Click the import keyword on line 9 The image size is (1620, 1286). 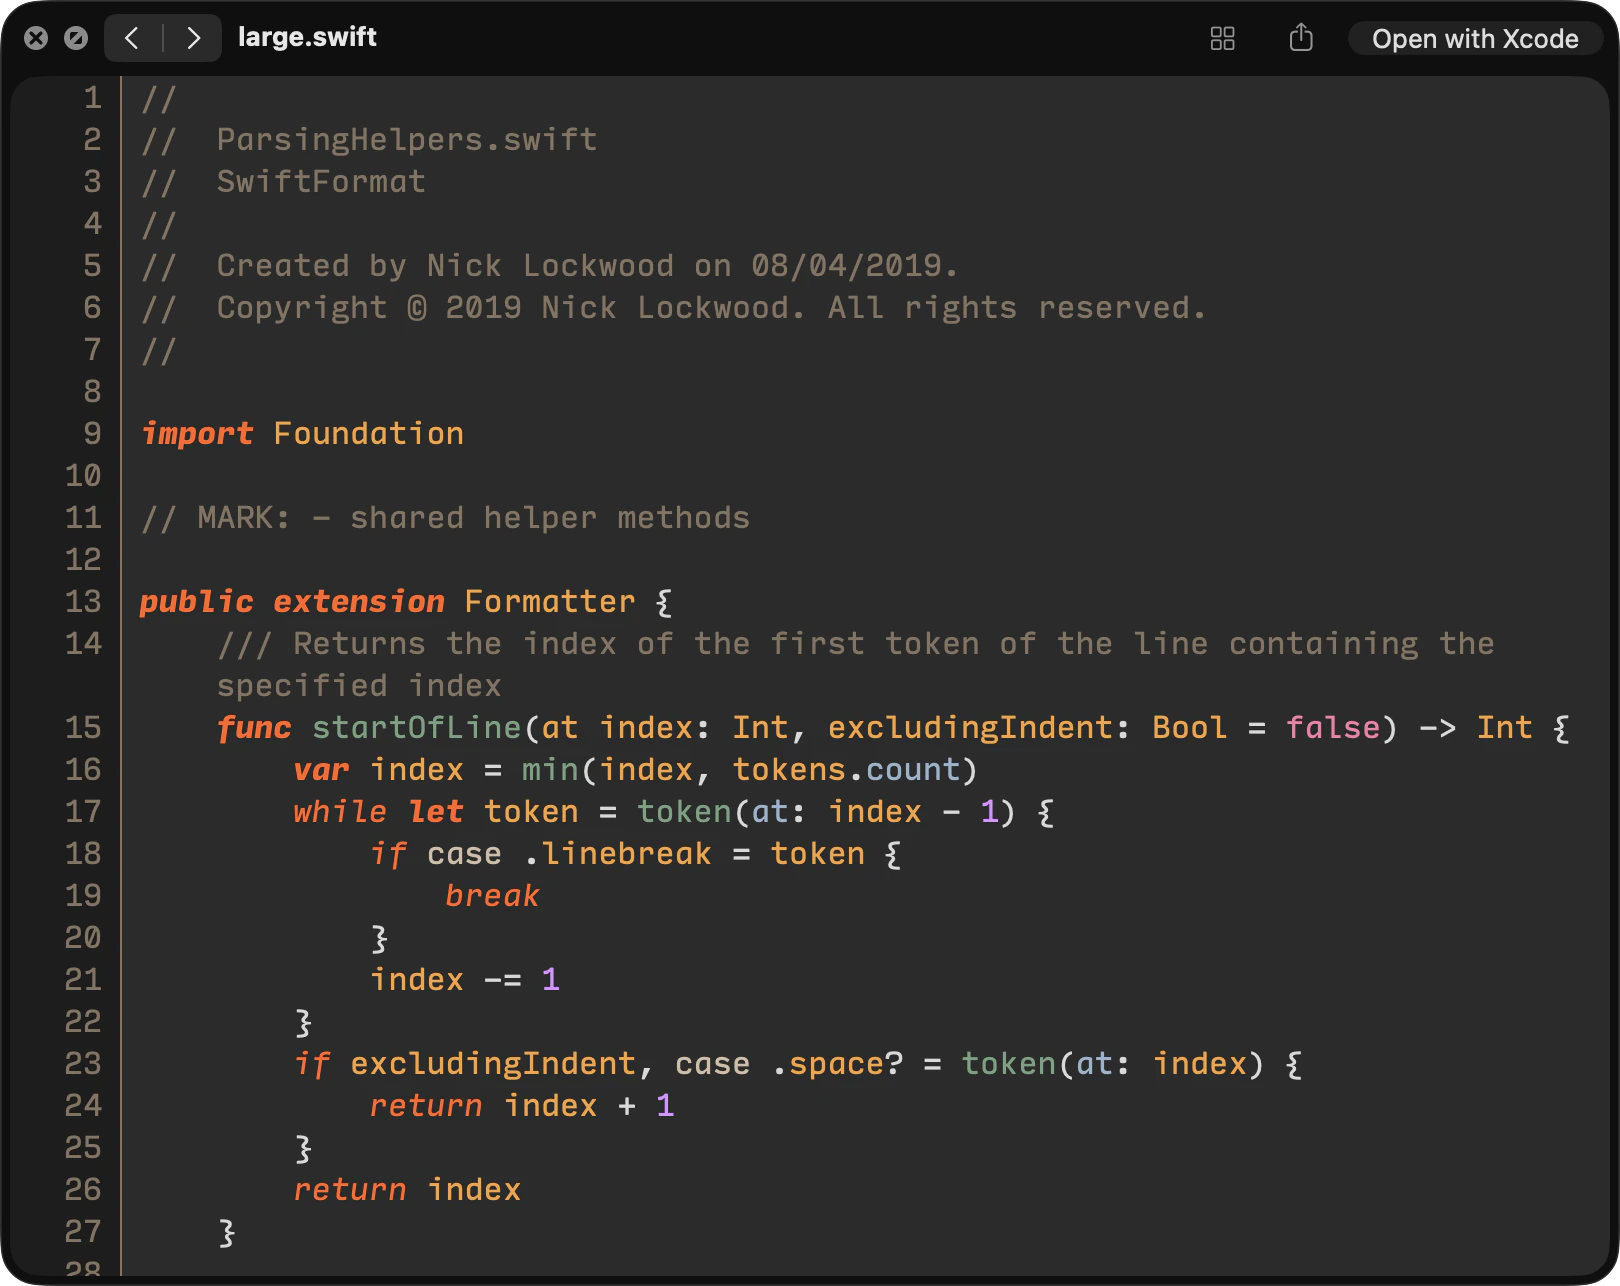pyautogui.click(x=197, y=433)
